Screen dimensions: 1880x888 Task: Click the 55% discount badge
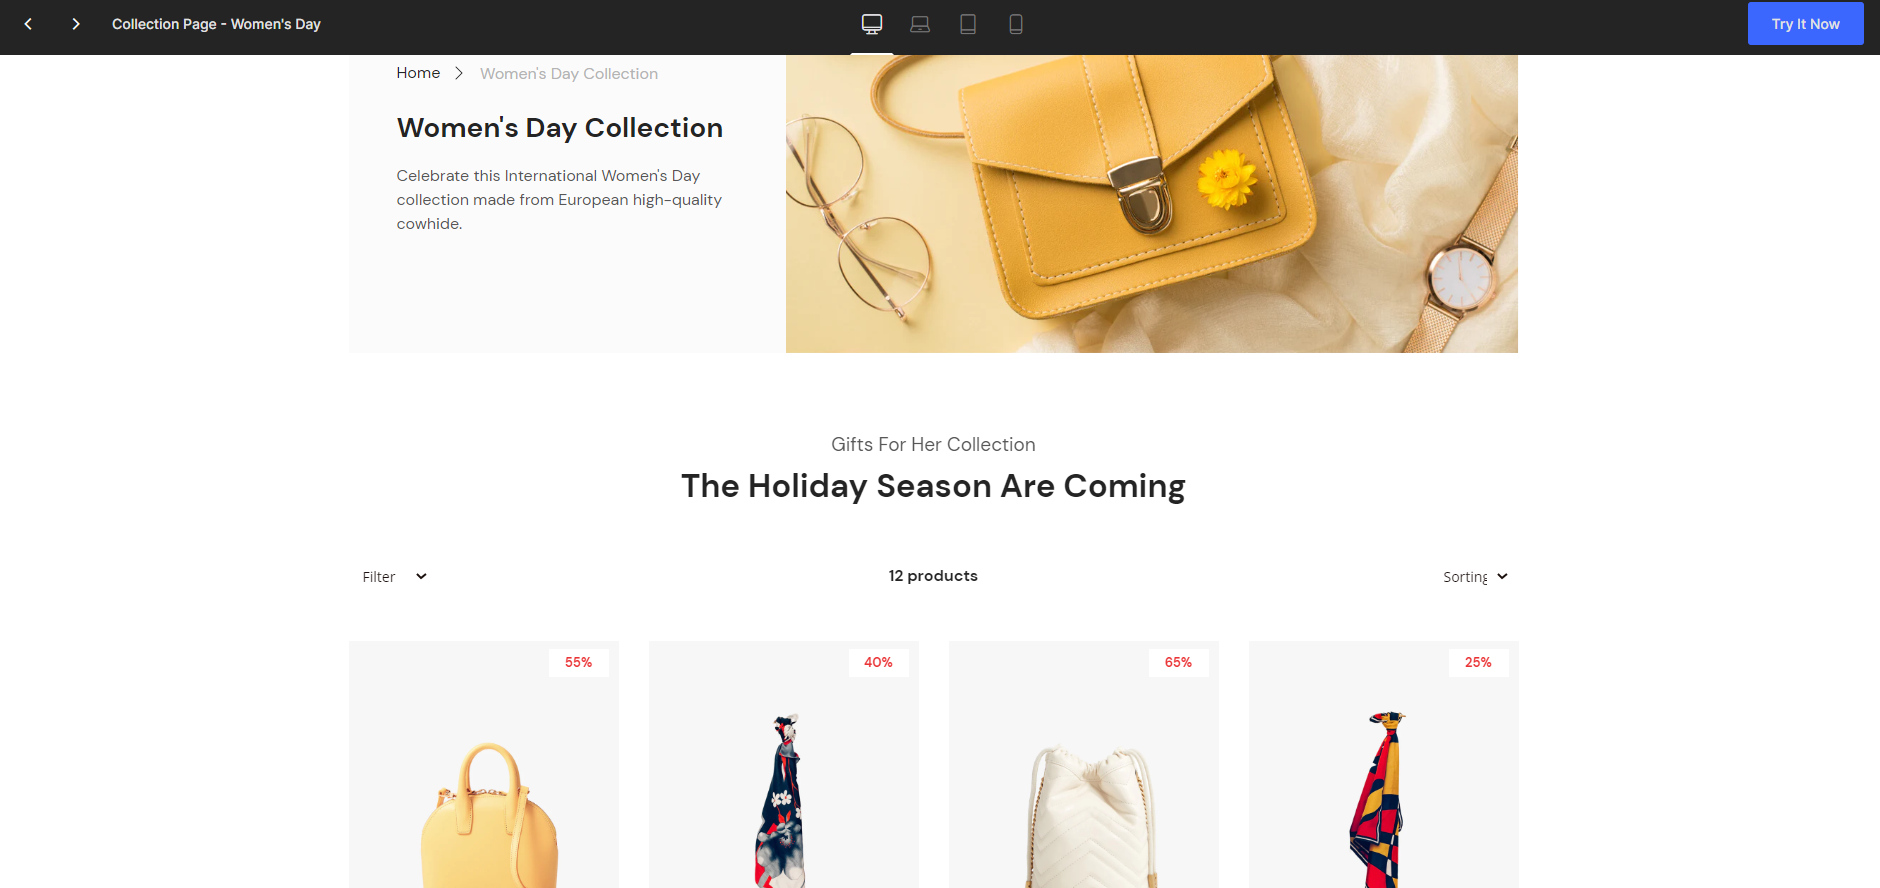point(579,663)
